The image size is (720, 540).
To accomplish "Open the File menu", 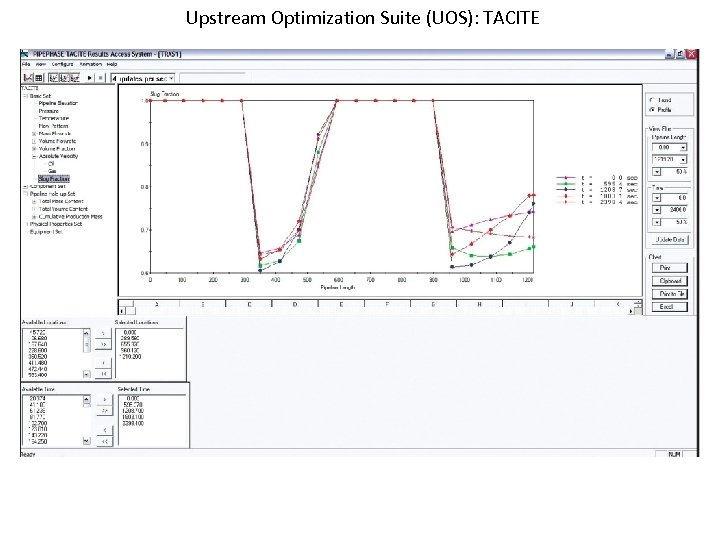I will (26, 64).
